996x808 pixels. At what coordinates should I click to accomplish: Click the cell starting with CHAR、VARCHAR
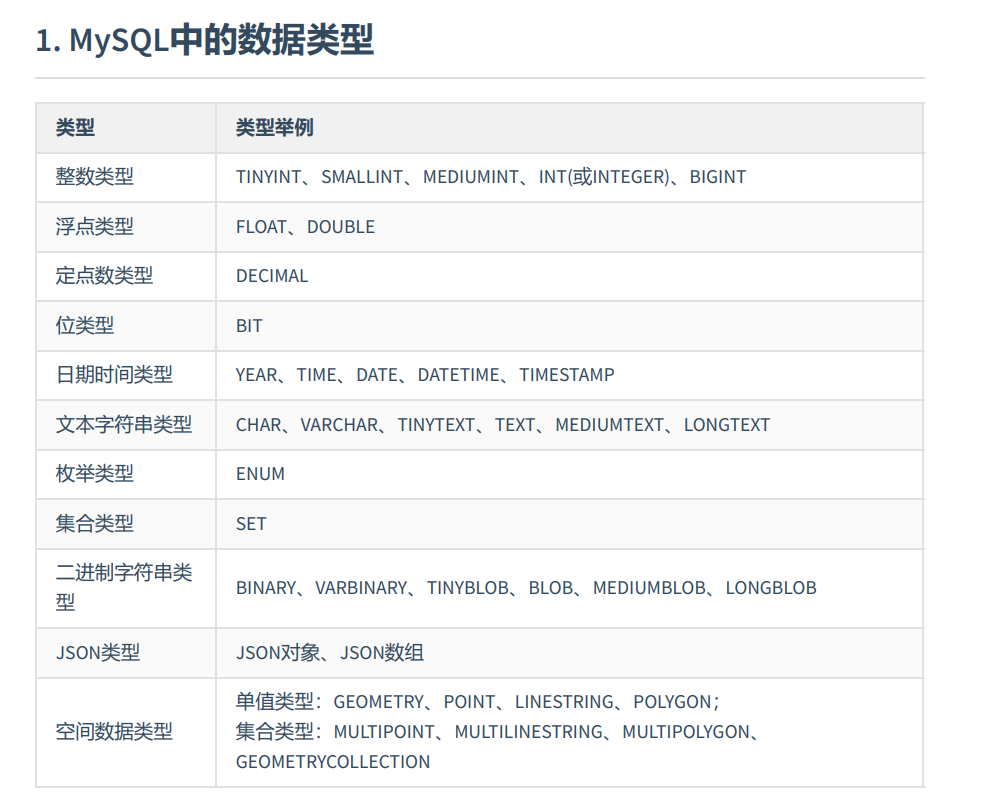tap(570, 425)
